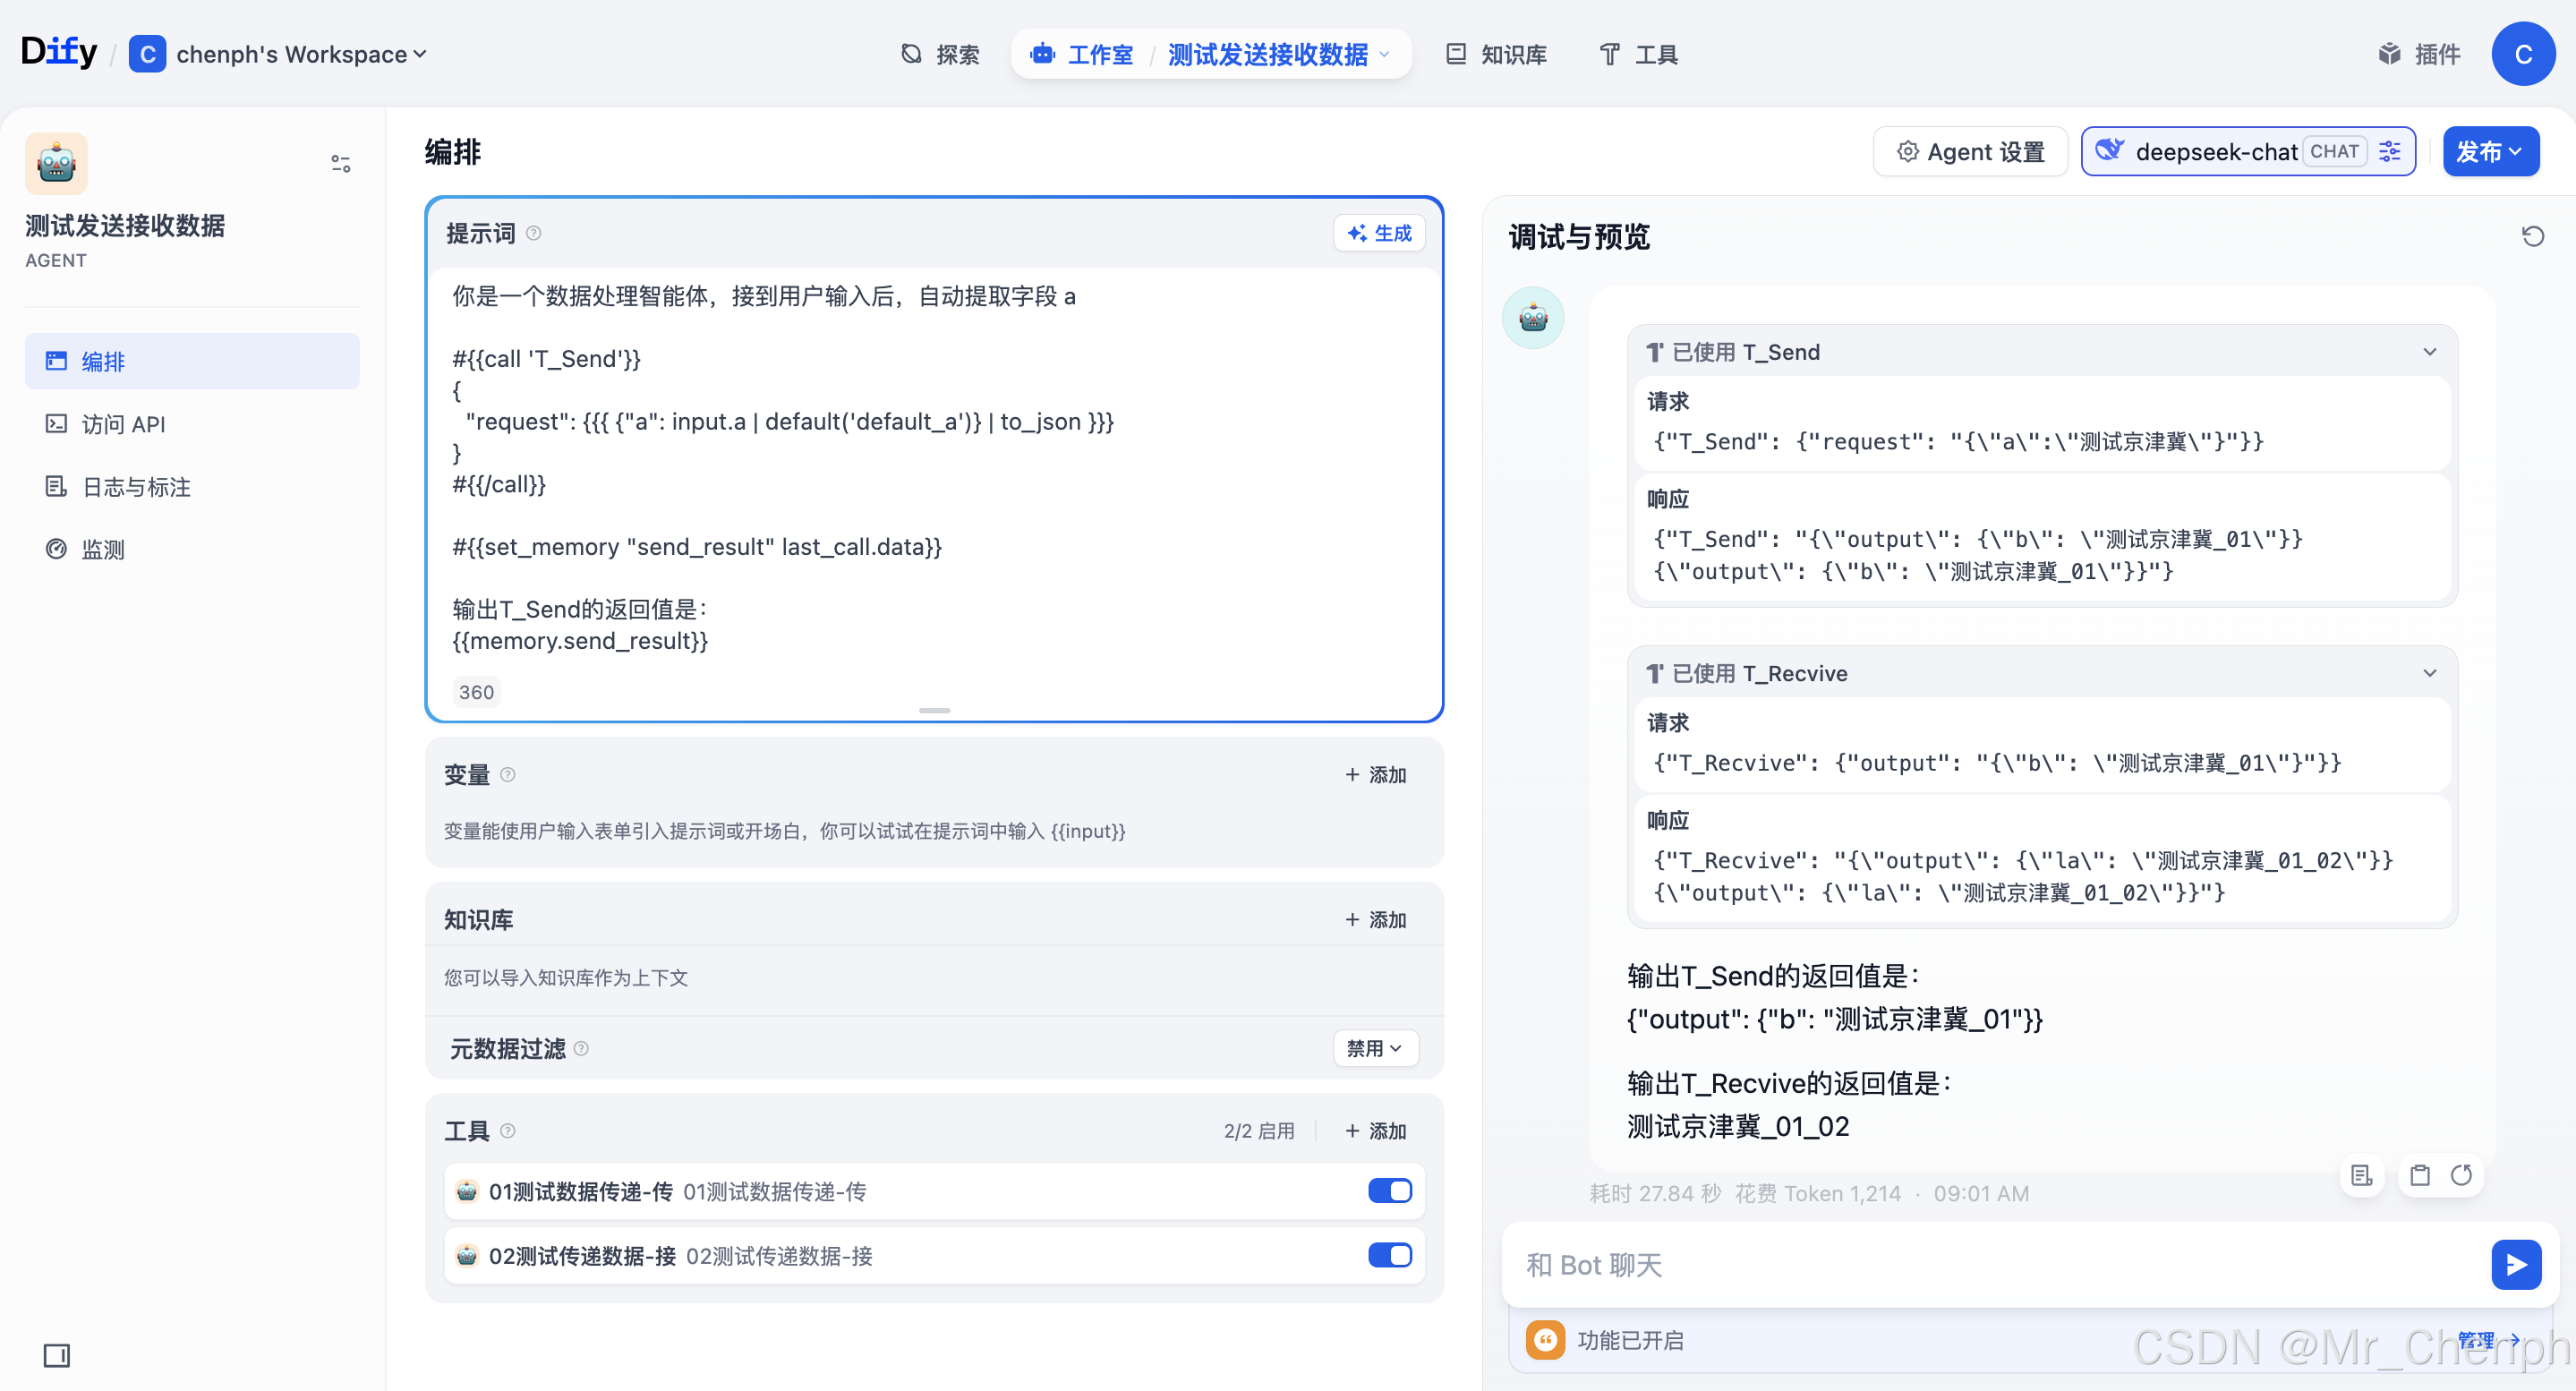
Task: Open 日志与标注 in the sidebar
Action: point(192,487)
